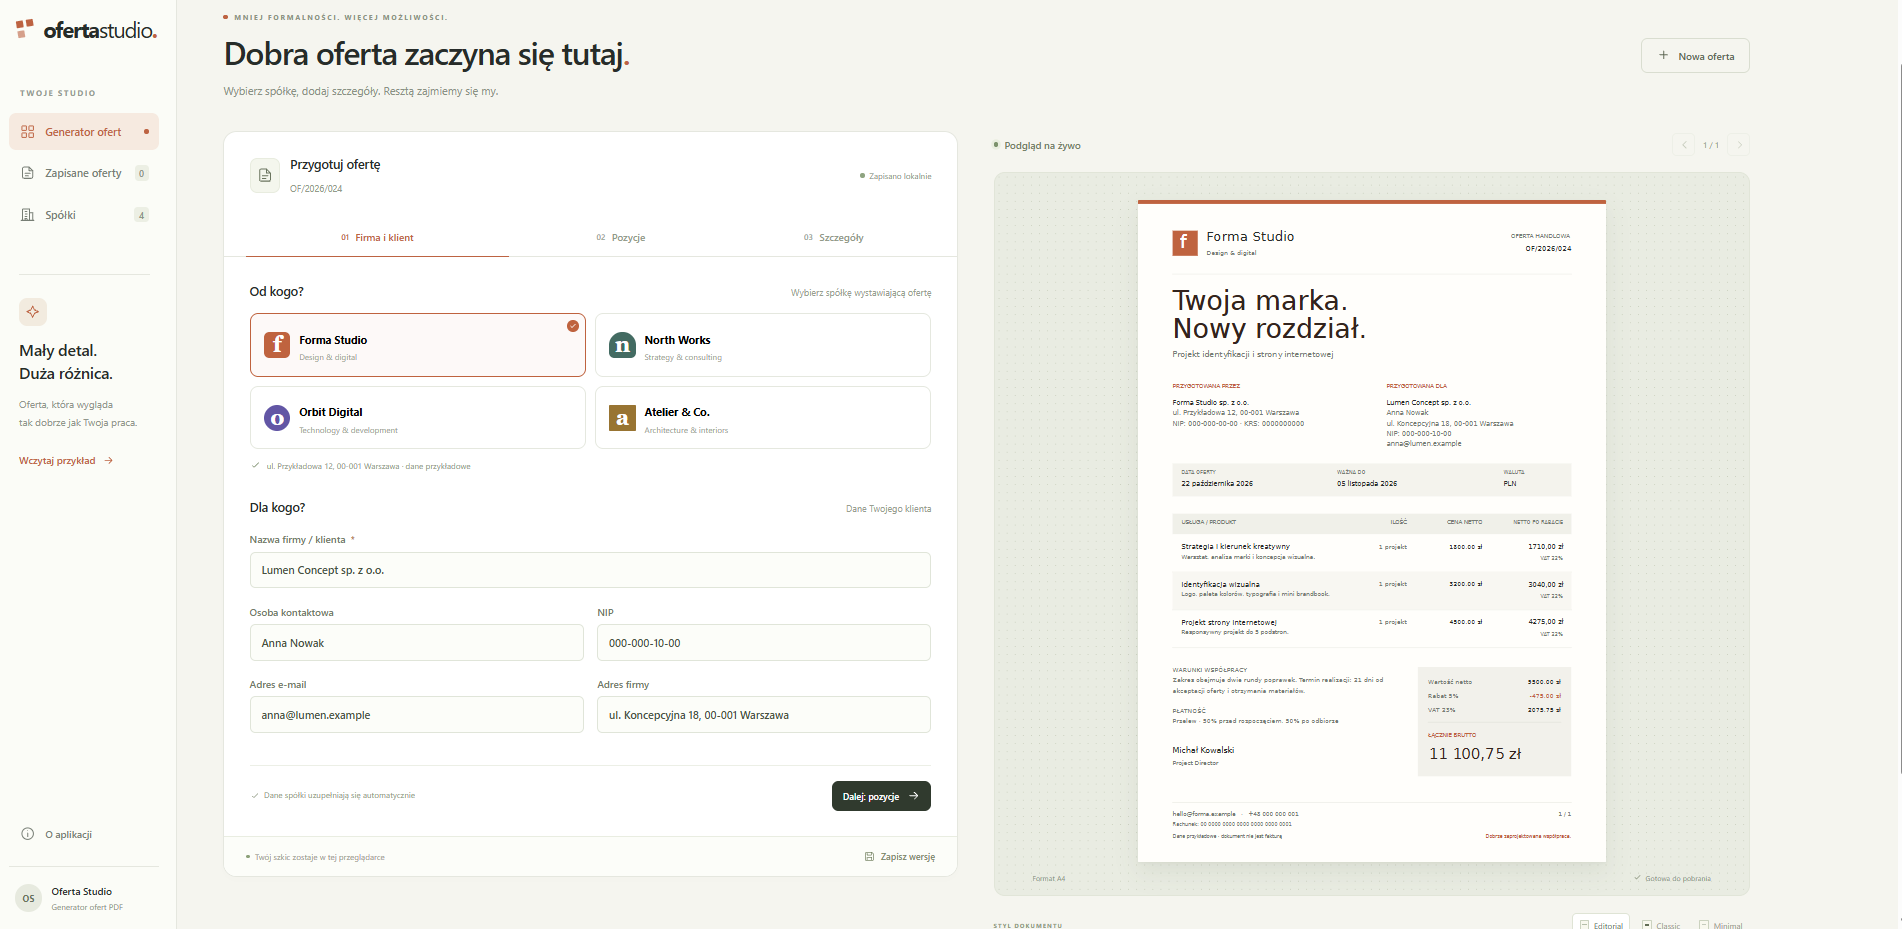The height and width of the screenshot is (929, 1902).
Task: Click the Orbit Digital o logo icon
Action: click(277, 418)
